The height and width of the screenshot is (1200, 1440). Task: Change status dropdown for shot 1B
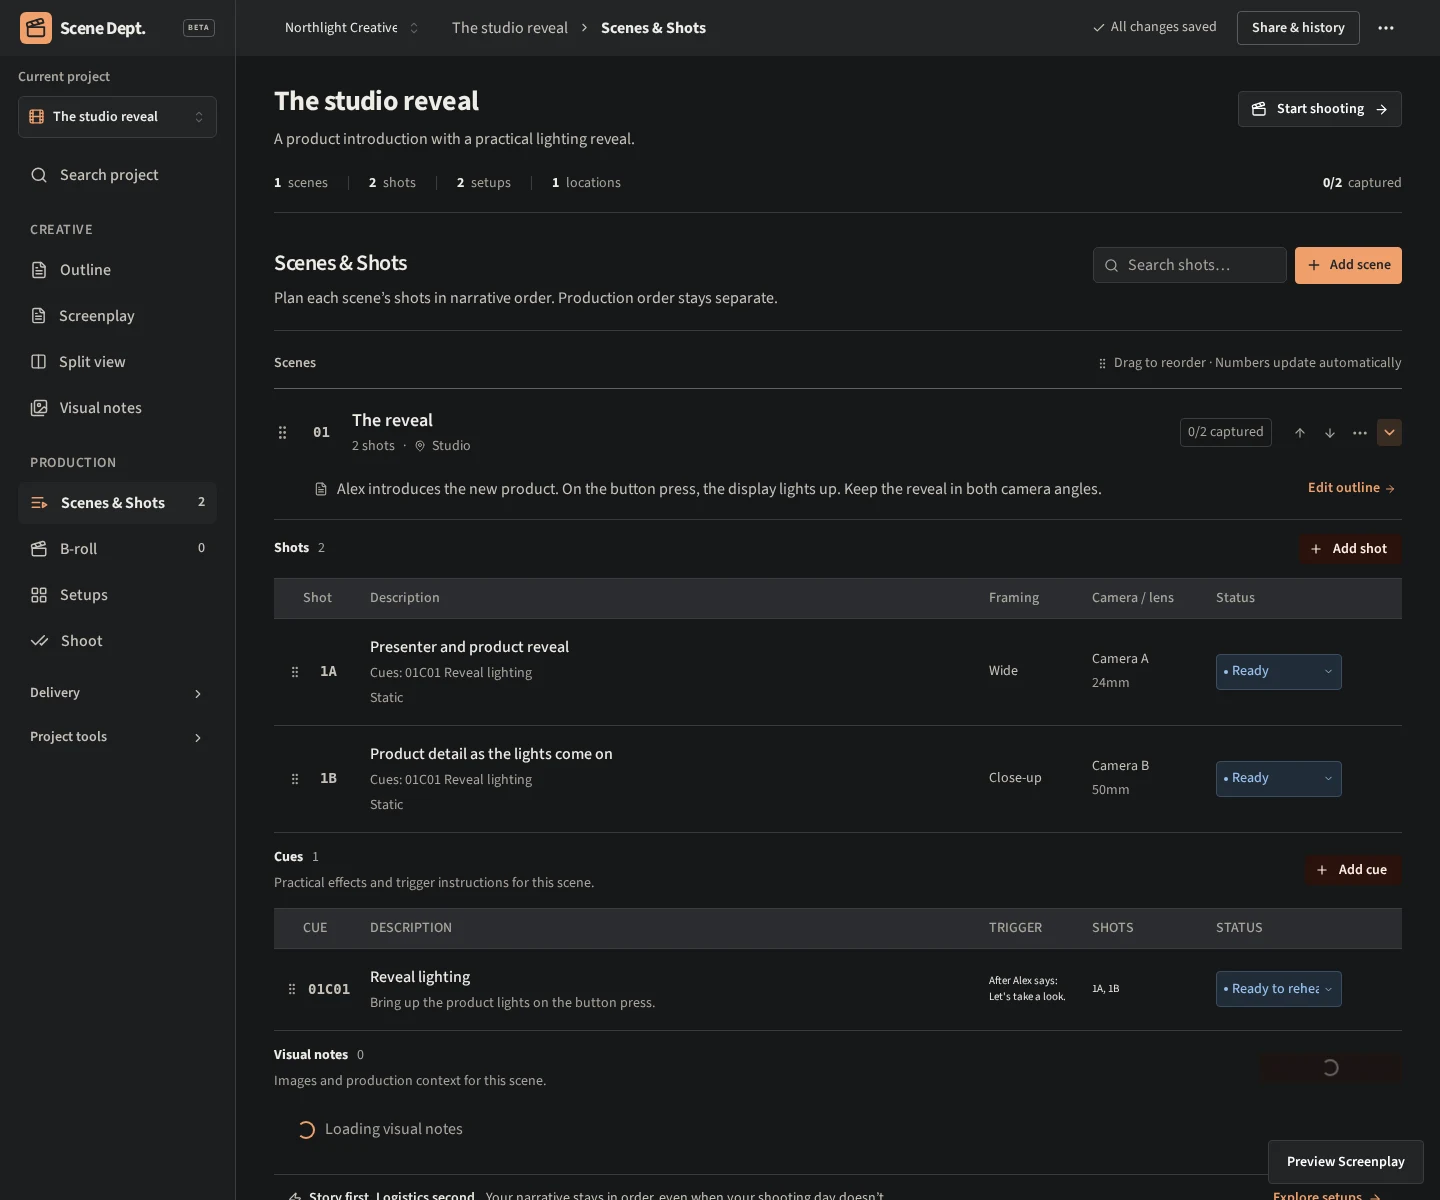click(1278, 779)
